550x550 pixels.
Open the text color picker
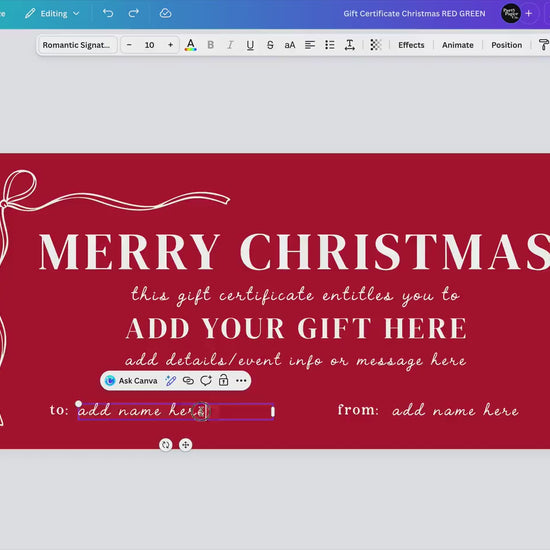coord(190,45)
